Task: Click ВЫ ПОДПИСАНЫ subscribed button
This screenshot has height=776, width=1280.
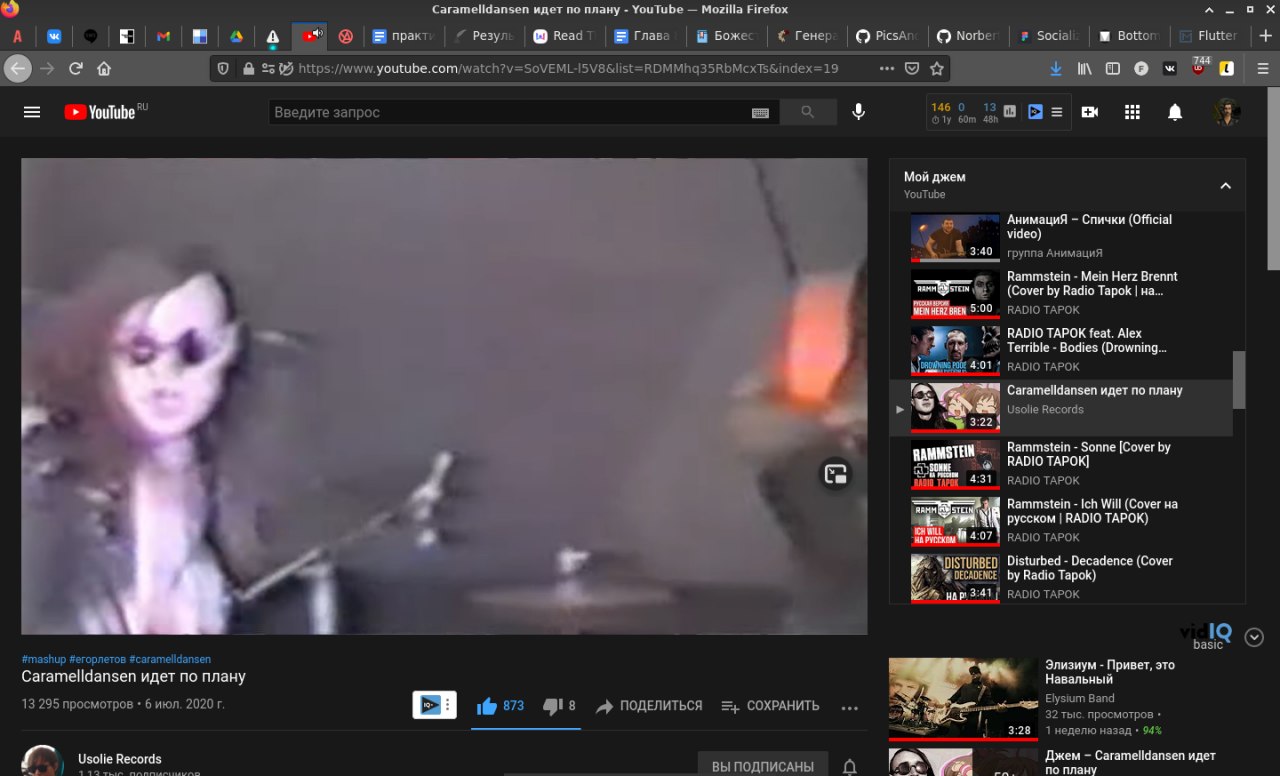Action: (763, 765)
